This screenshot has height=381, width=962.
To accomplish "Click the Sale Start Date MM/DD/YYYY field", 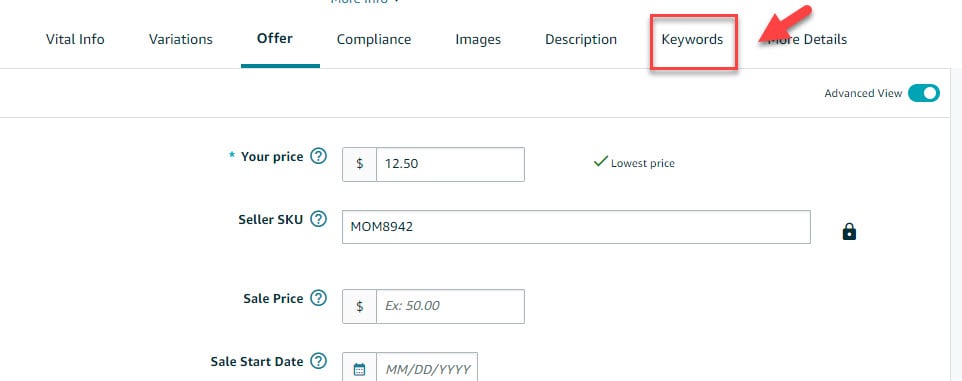I will (427, 369).
